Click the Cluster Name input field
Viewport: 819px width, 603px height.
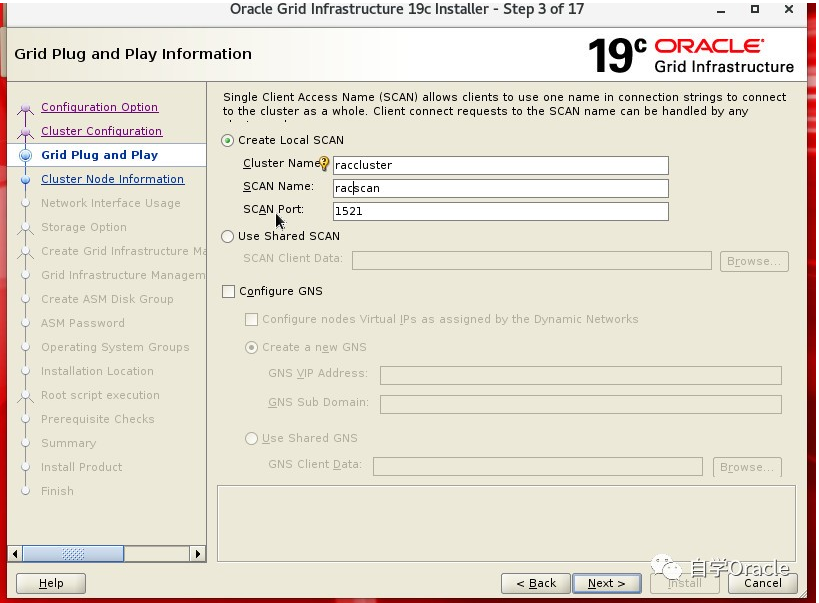pos(500,165)
